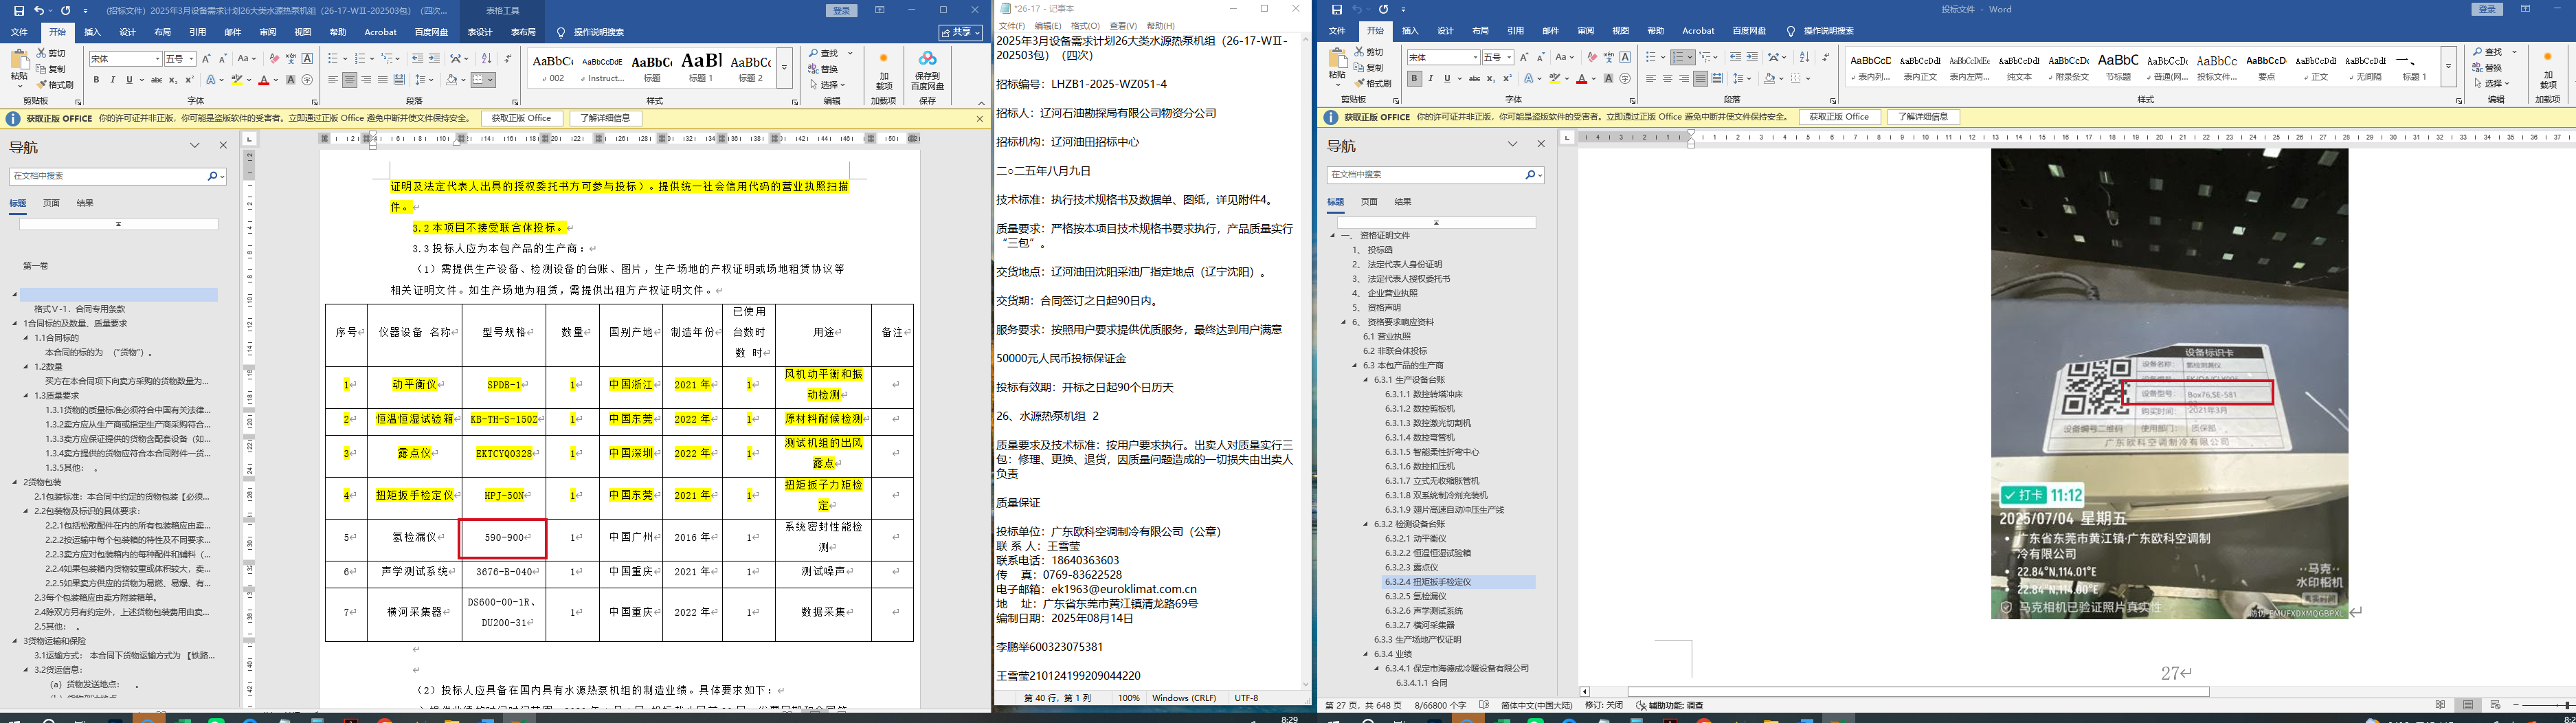Copy 复制 in right Word ribbon
Viewport: 2576px width, 723px height.
coord(1368,67)
